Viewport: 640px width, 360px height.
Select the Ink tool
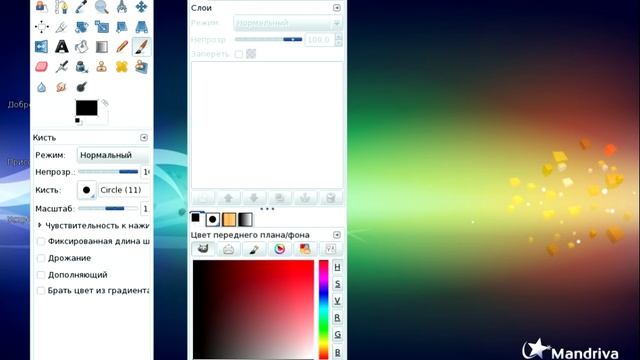coord(81,67)
